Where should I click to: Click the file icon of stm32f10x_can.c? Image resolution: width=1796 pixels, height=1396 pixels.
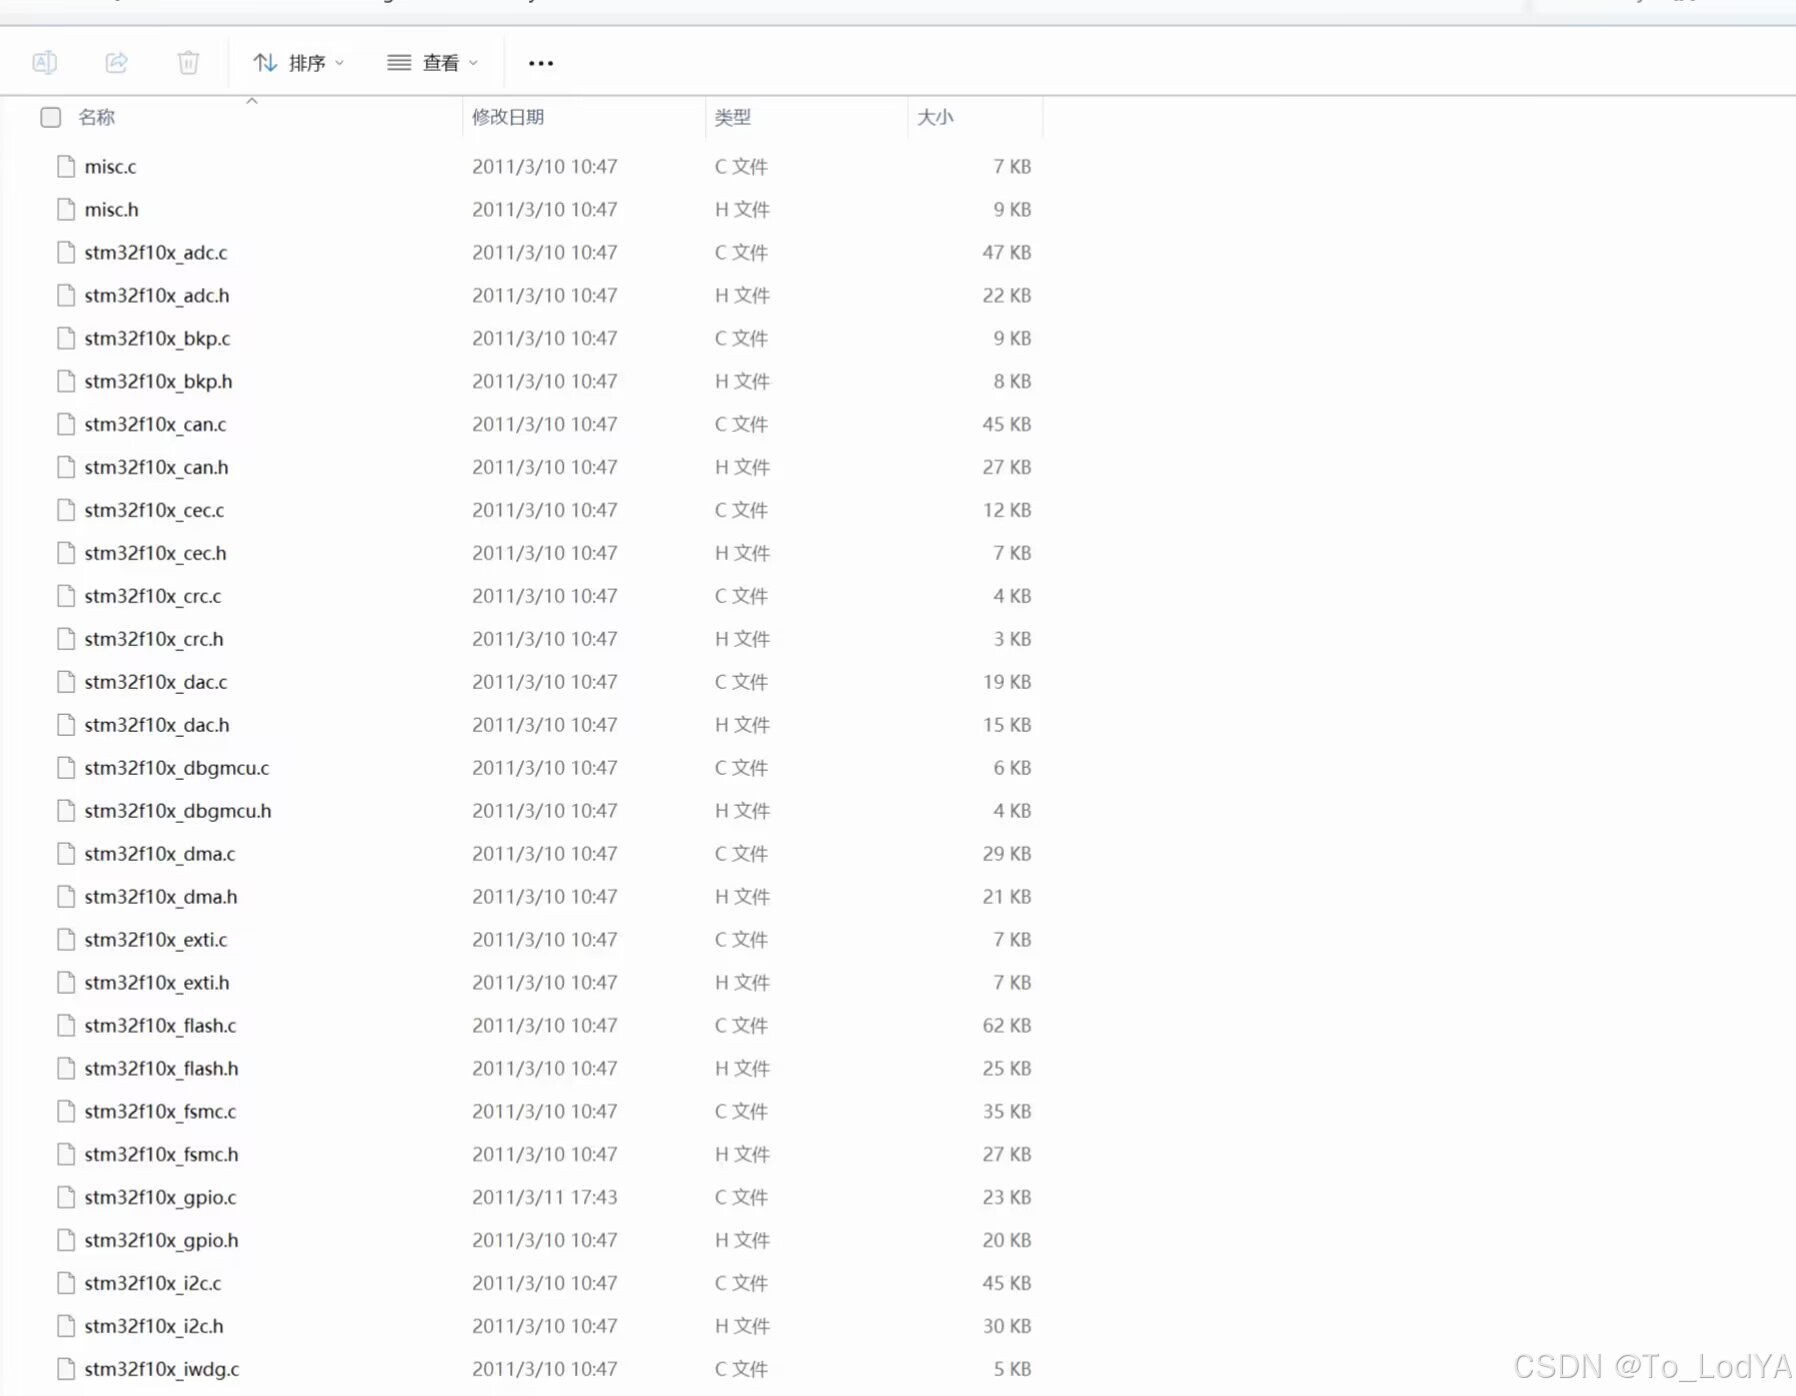(66, 424)
